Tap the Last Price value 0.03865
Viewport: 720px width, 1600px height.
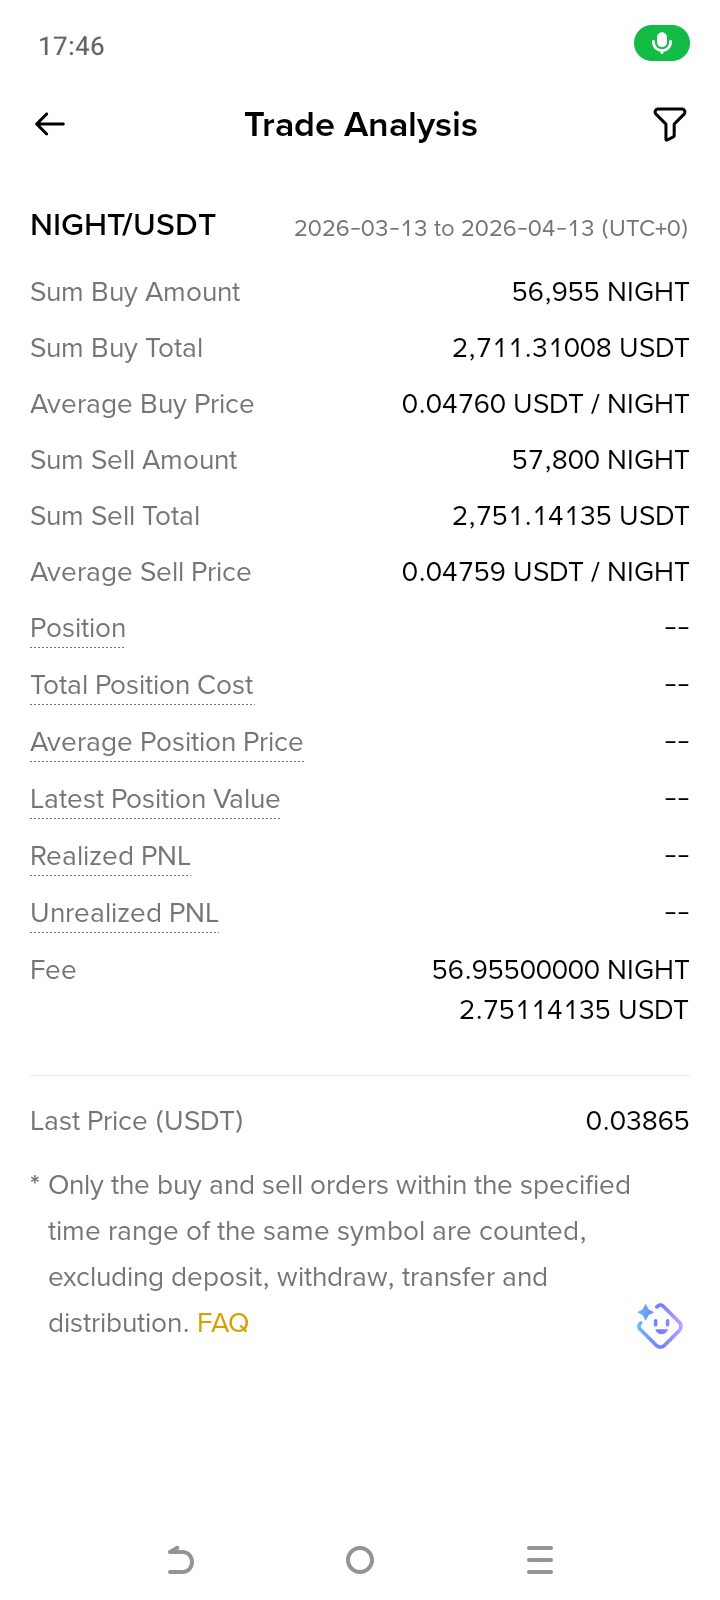637,1121
